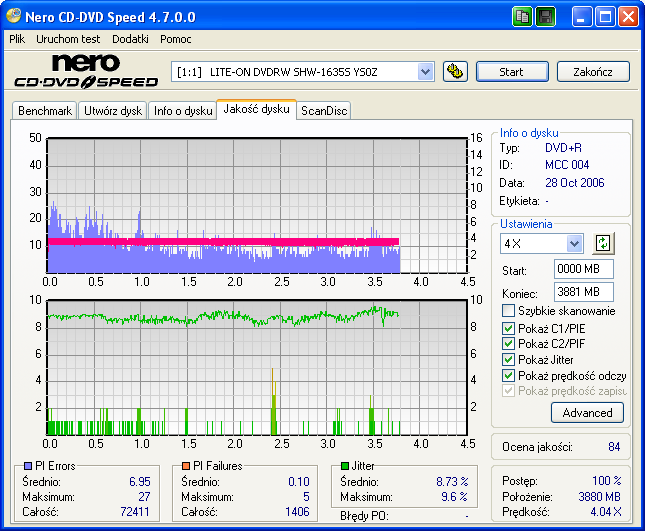Click the Start button

[512, 72]
